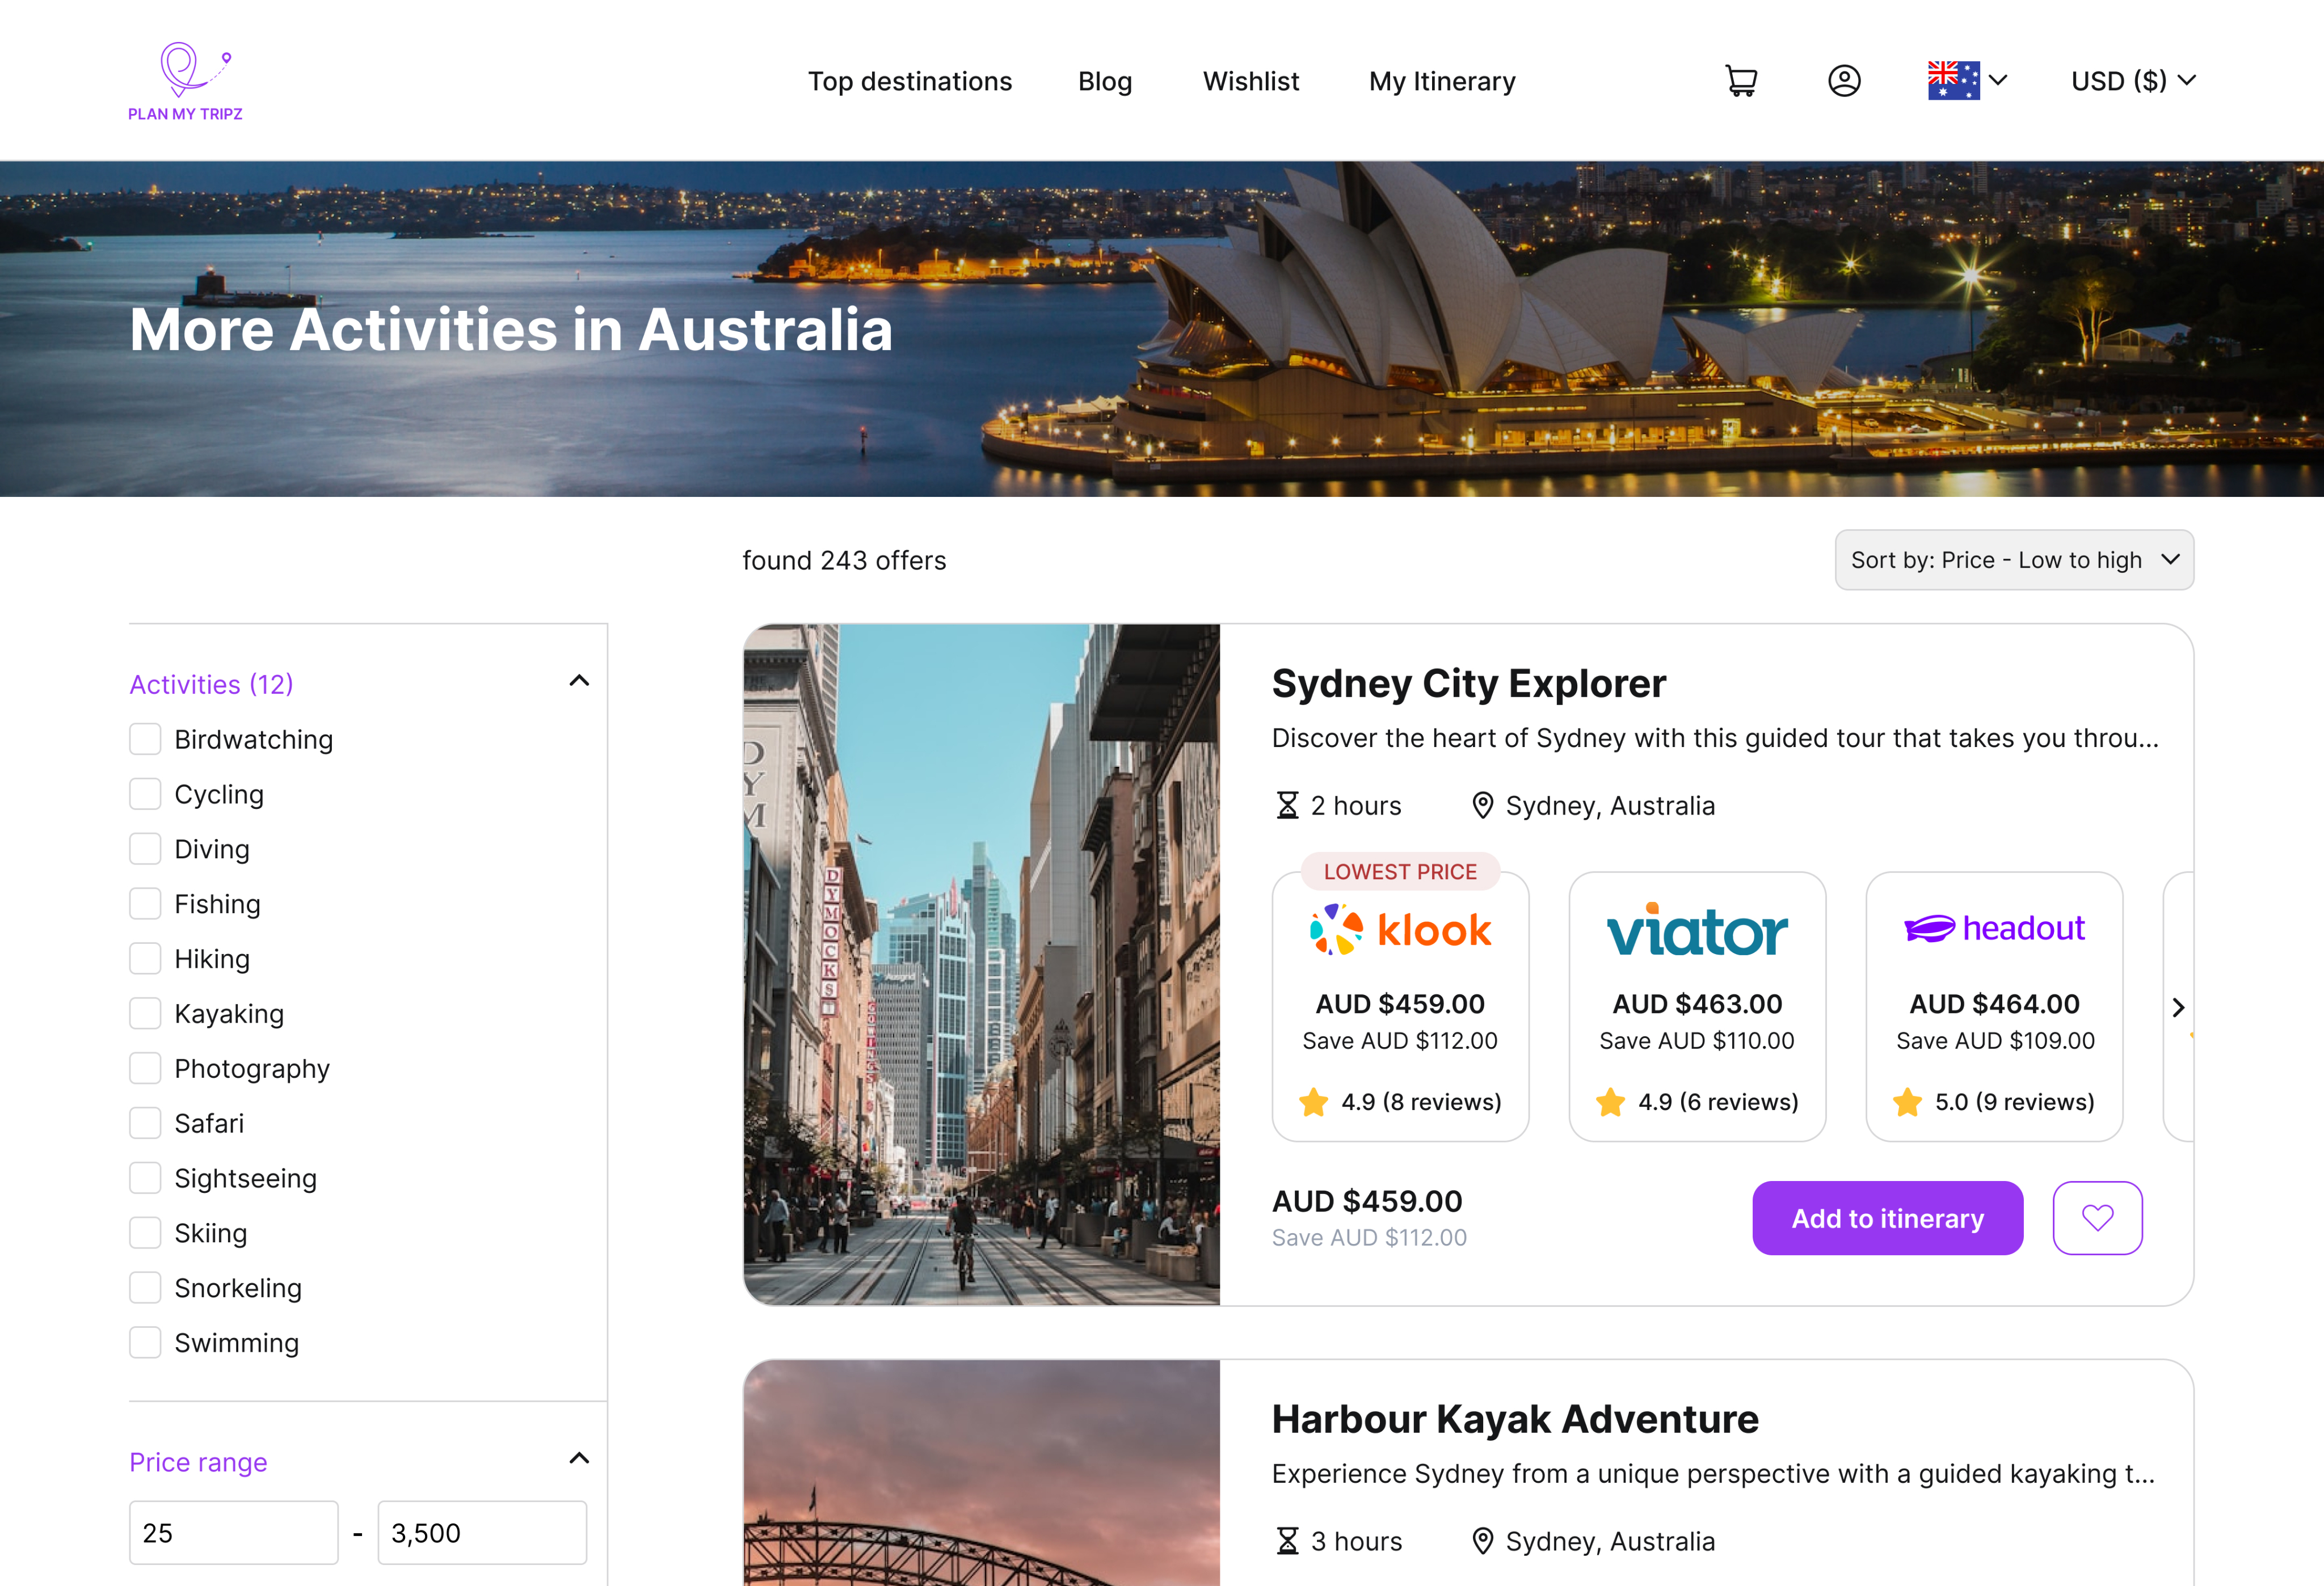Click the Add to itinerary button

1887,1218
